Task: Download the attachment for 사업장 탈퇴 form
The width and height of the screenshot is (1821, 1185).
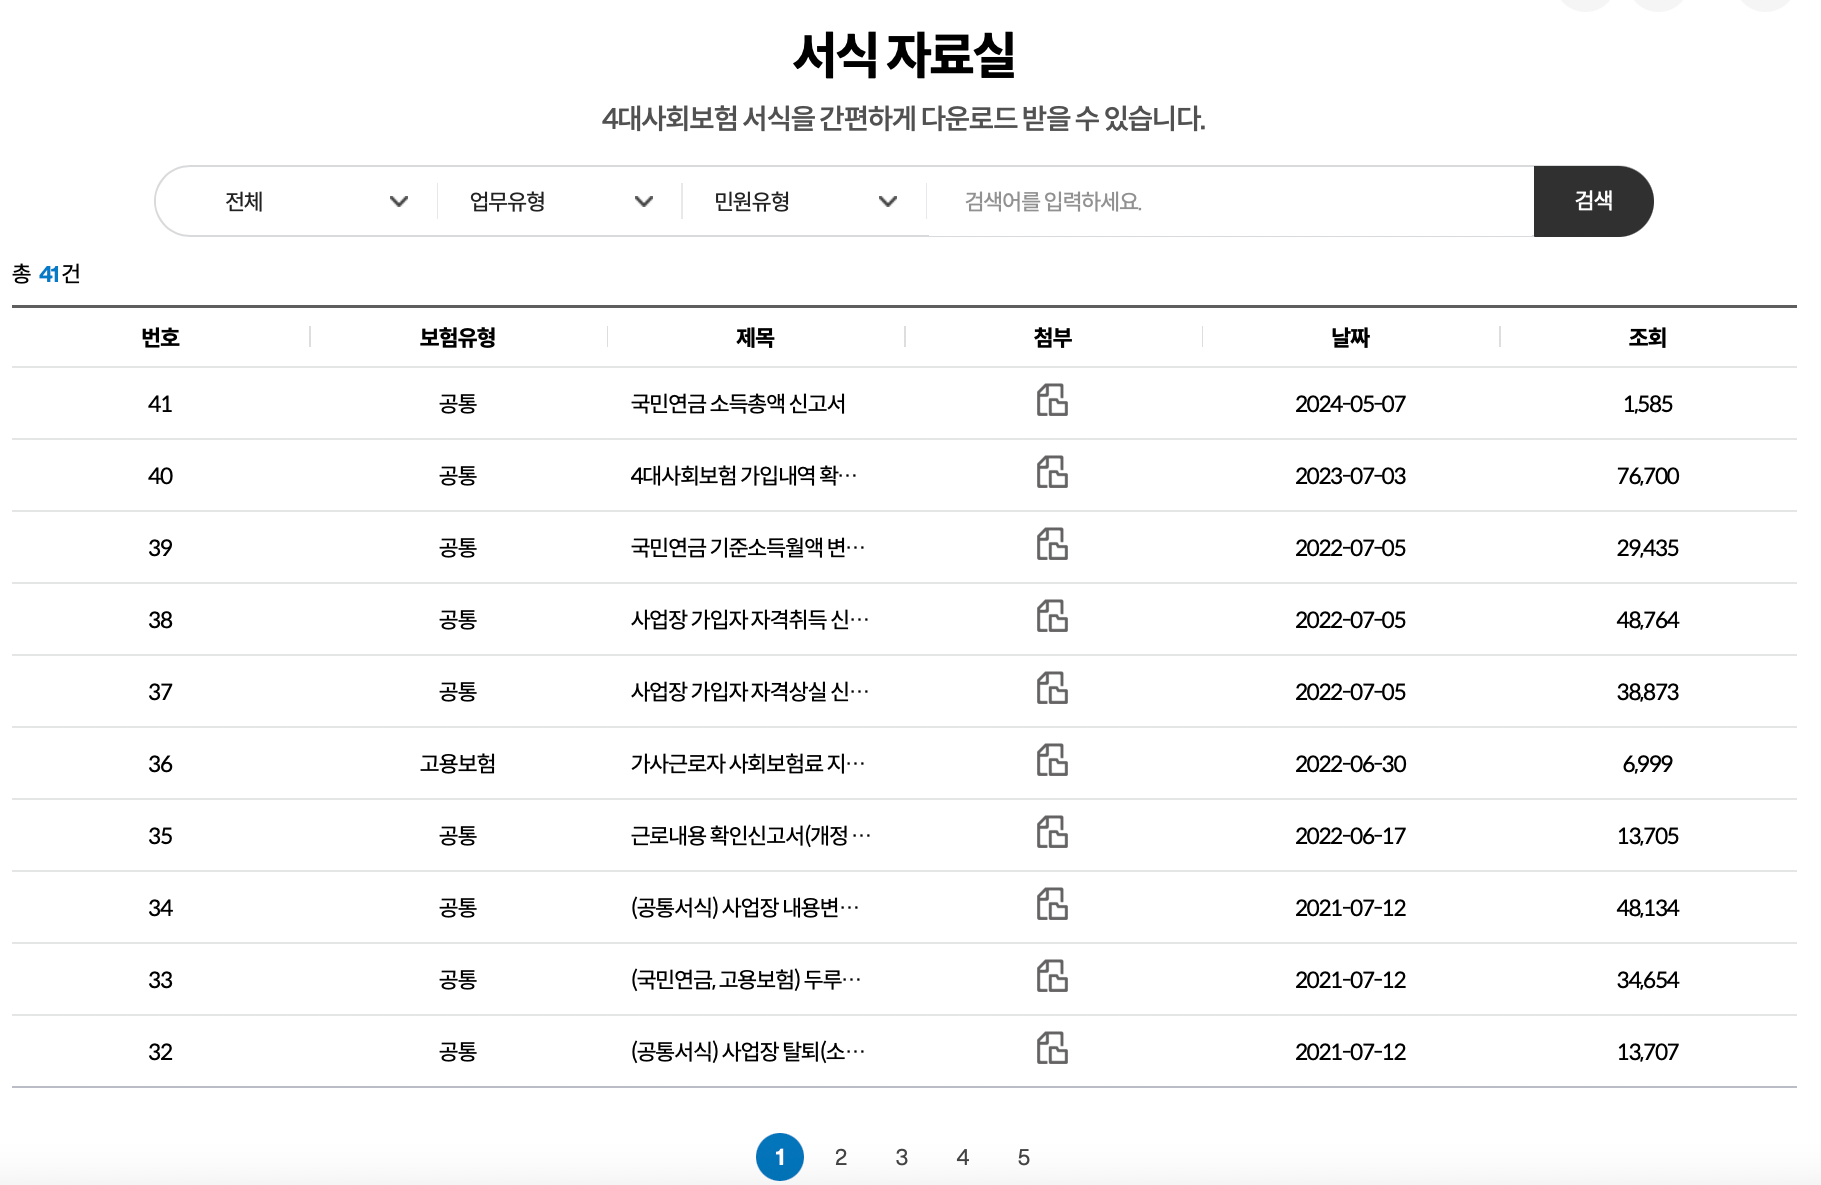Action: [1053, 1051]
